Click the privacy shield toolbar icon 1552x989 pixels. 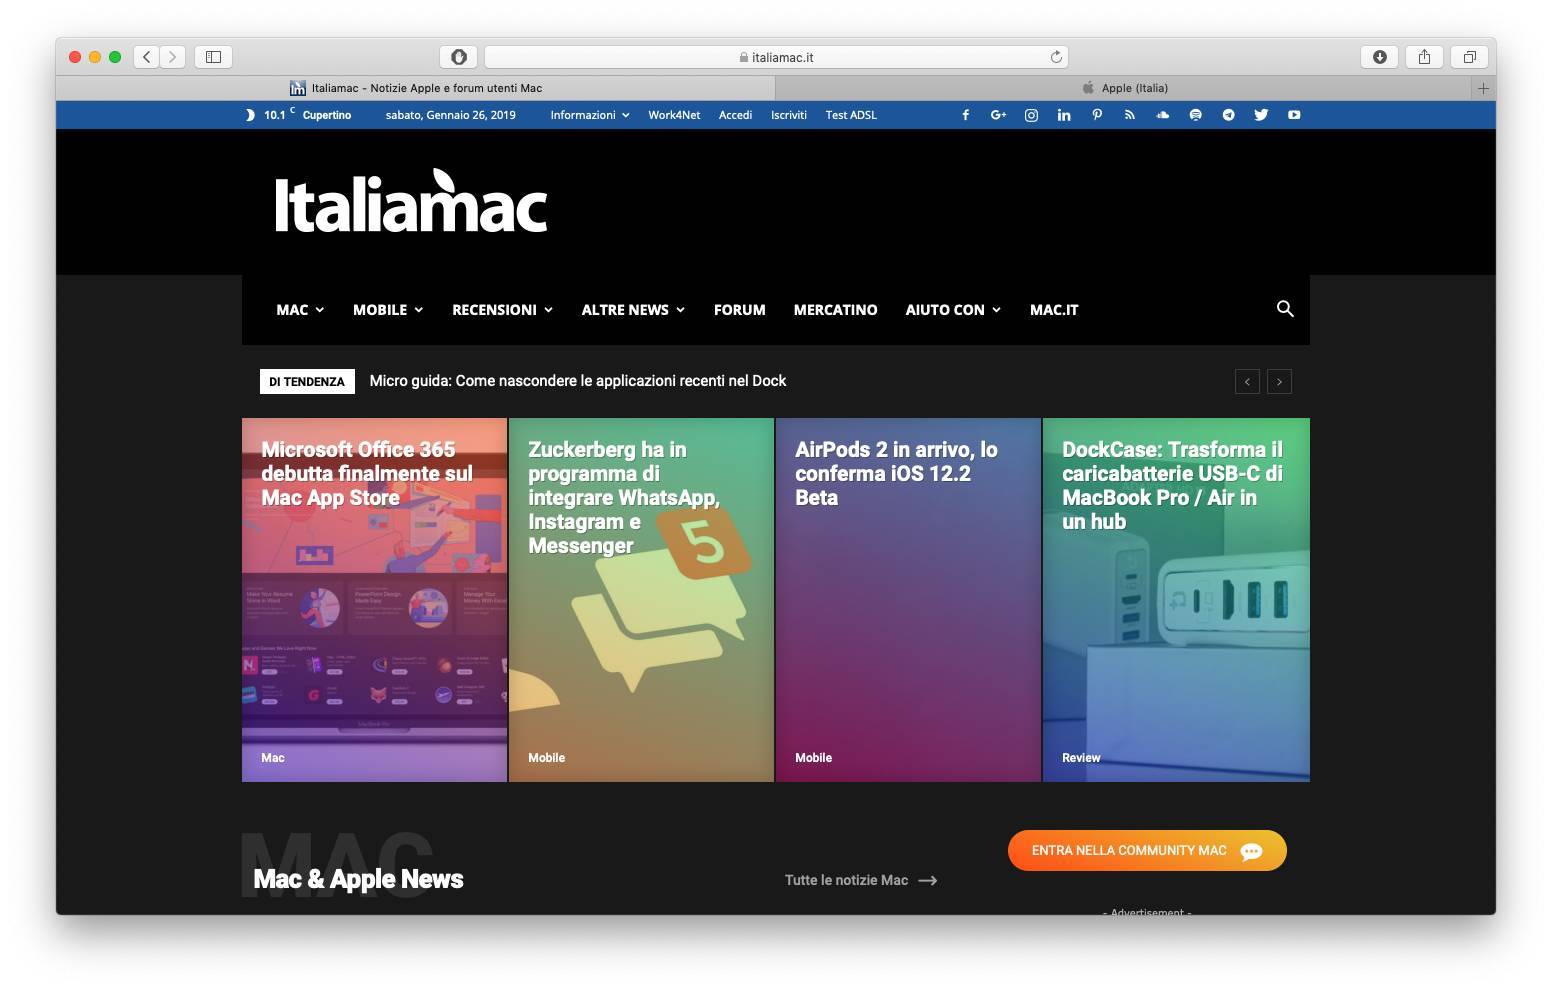(459, 57)
